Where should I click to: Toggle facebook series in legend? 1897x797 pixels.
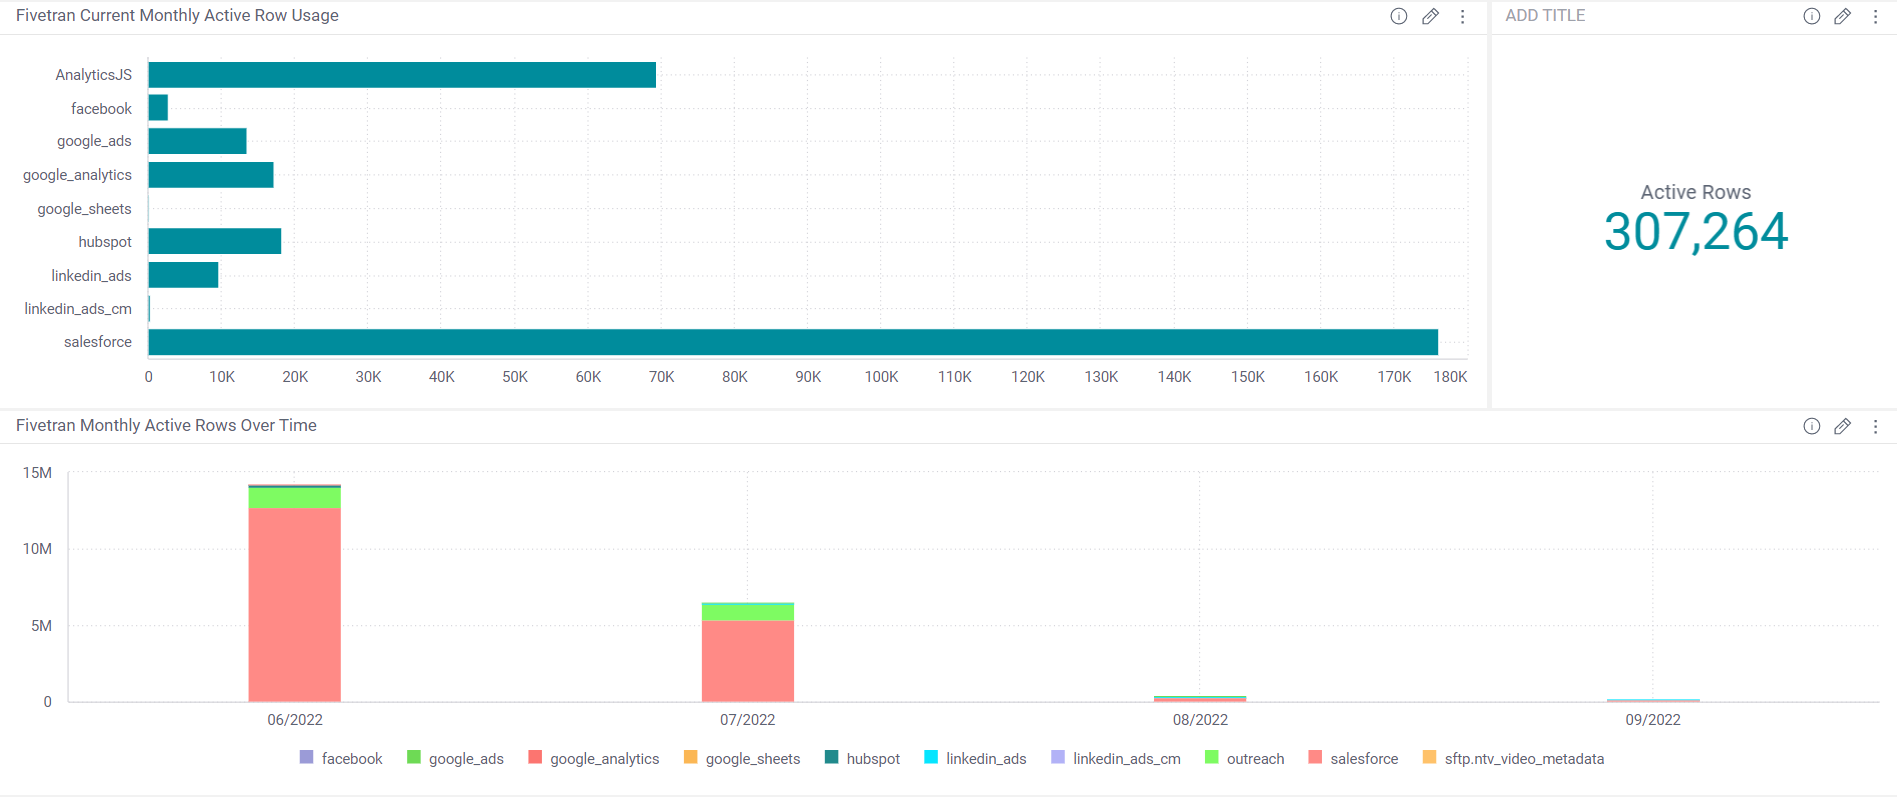click(341, 758)
